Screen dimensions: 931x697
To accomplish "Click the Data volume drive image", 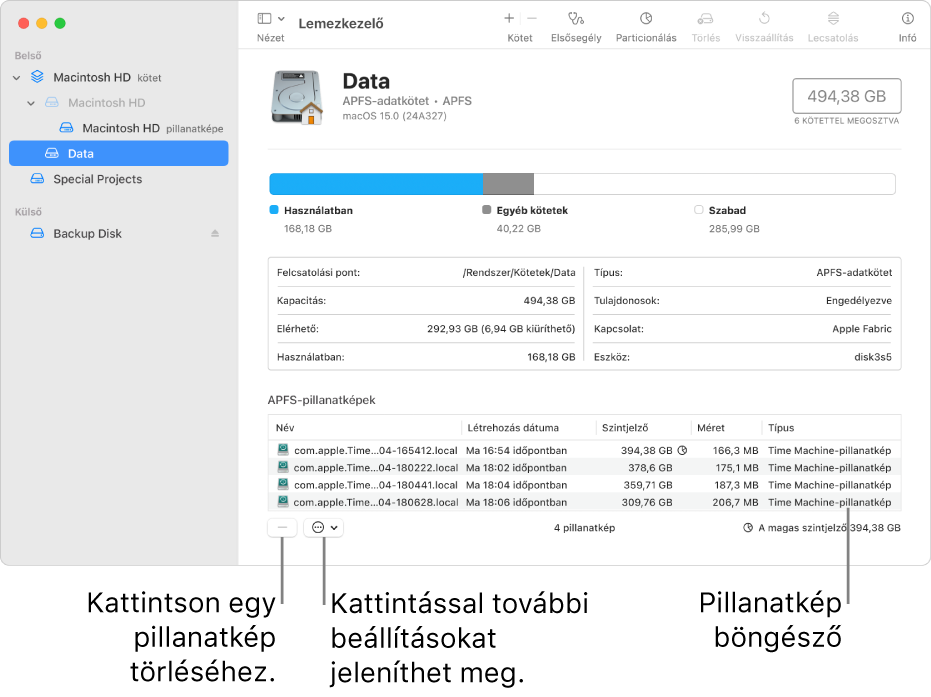I will (297, 97).
